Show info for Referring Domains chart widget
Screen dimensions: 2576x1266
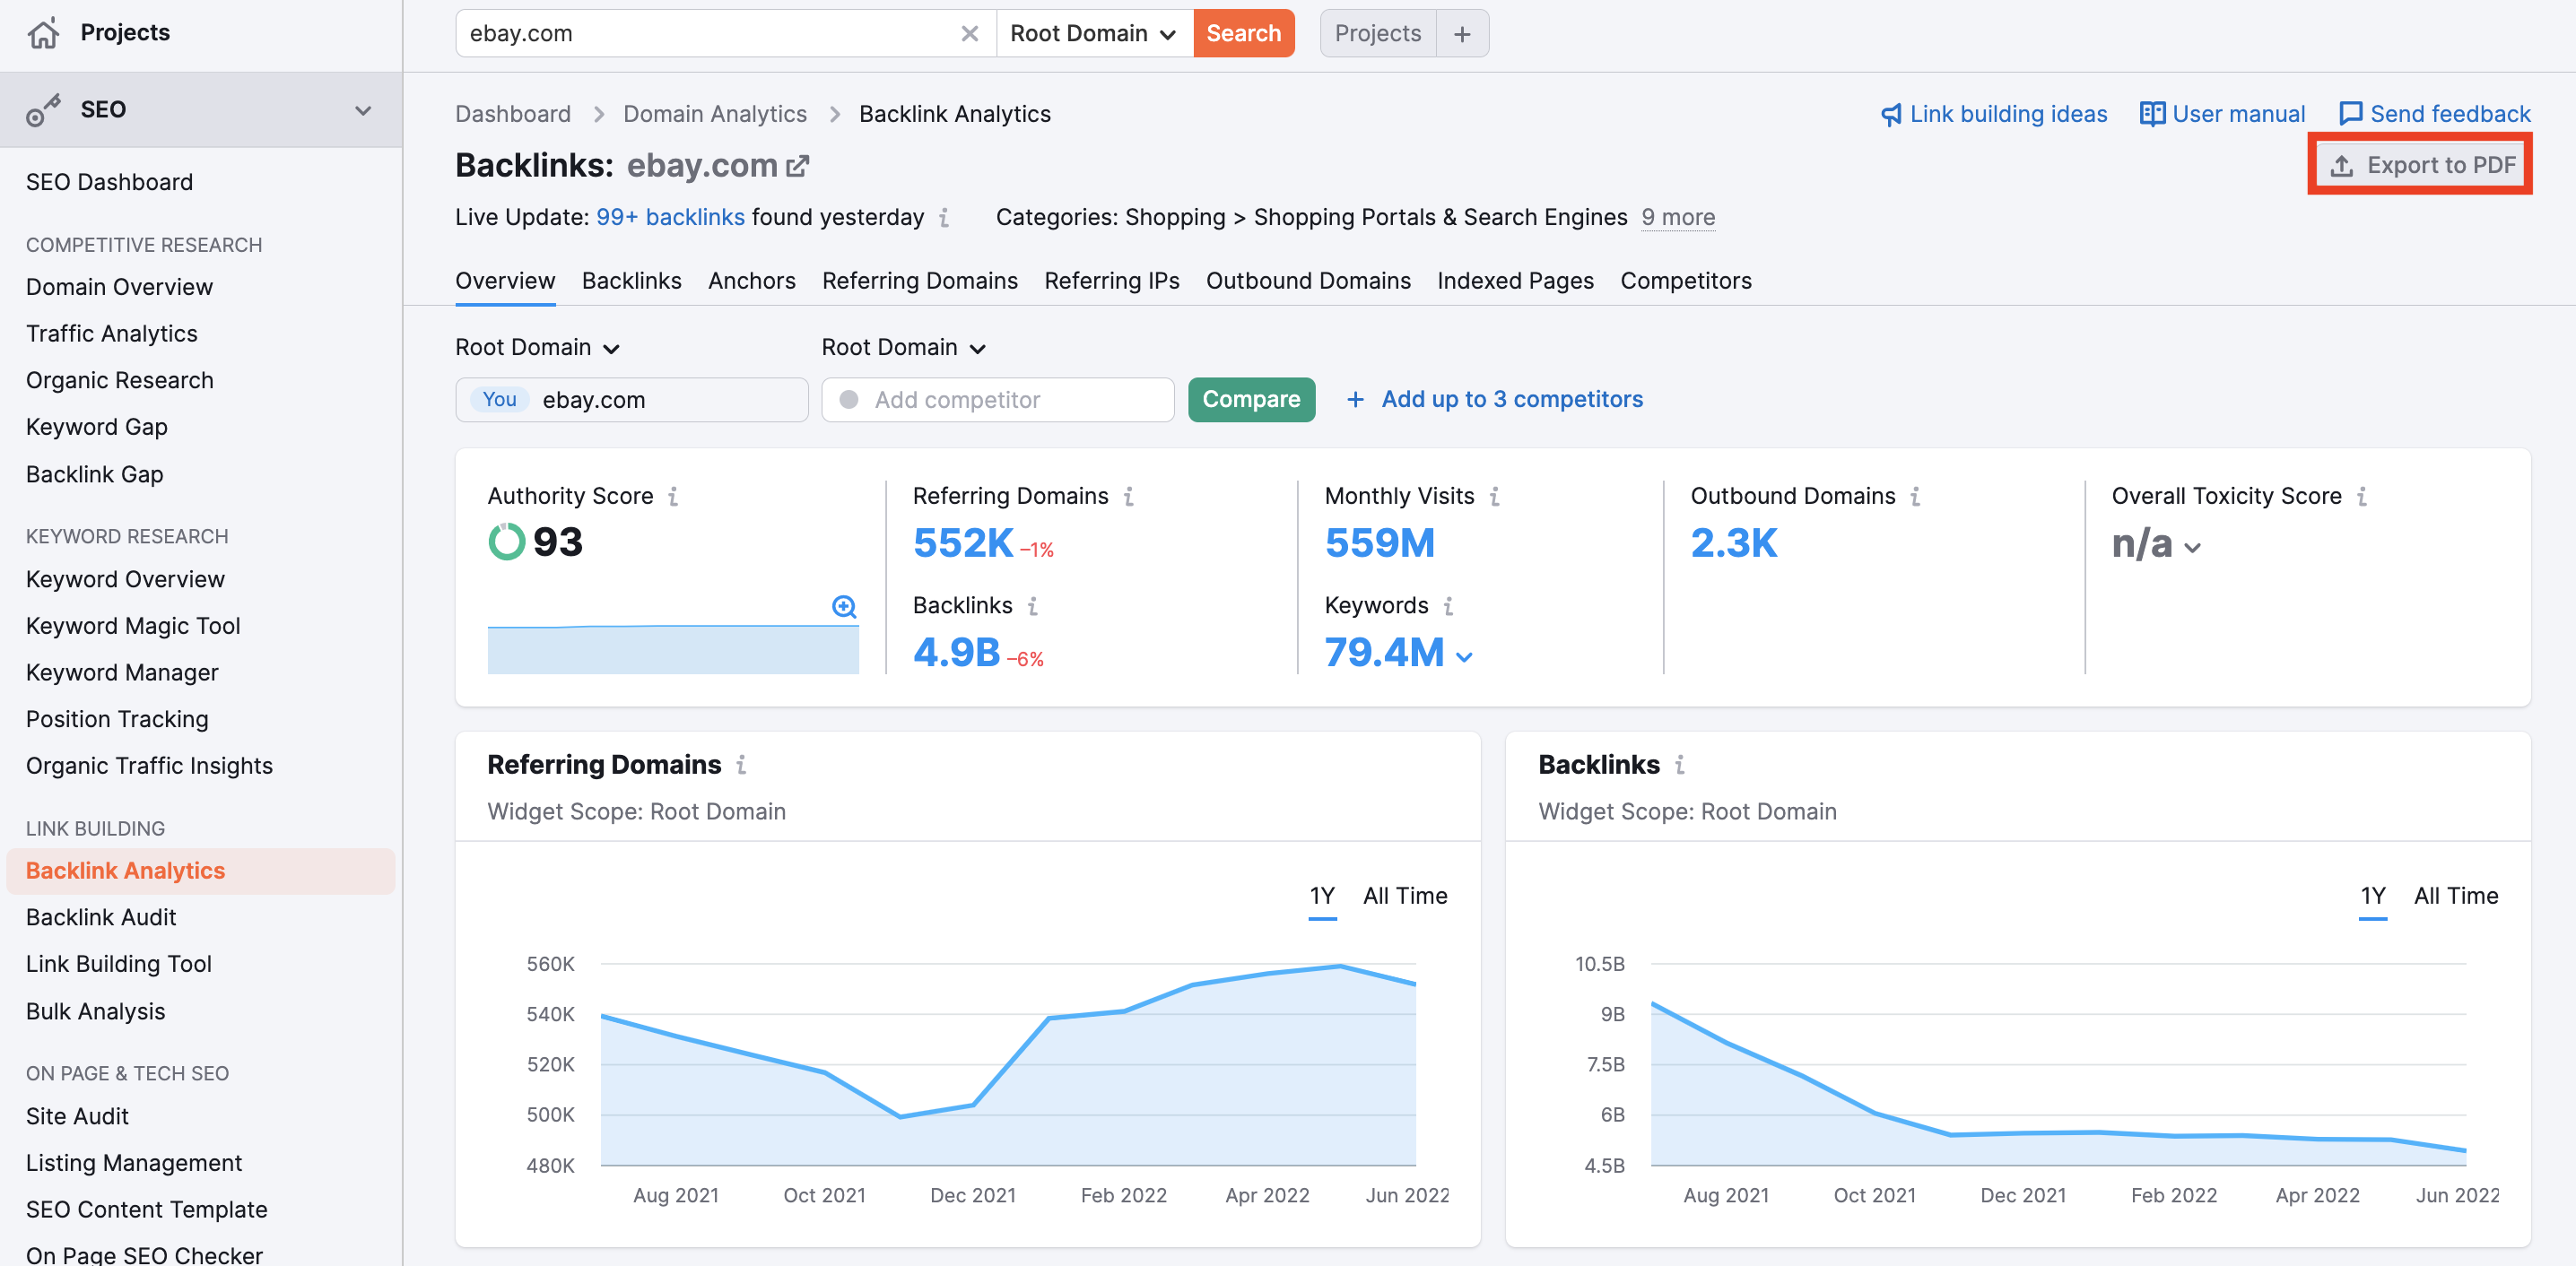pyautogui.click(x=741, y=766)
